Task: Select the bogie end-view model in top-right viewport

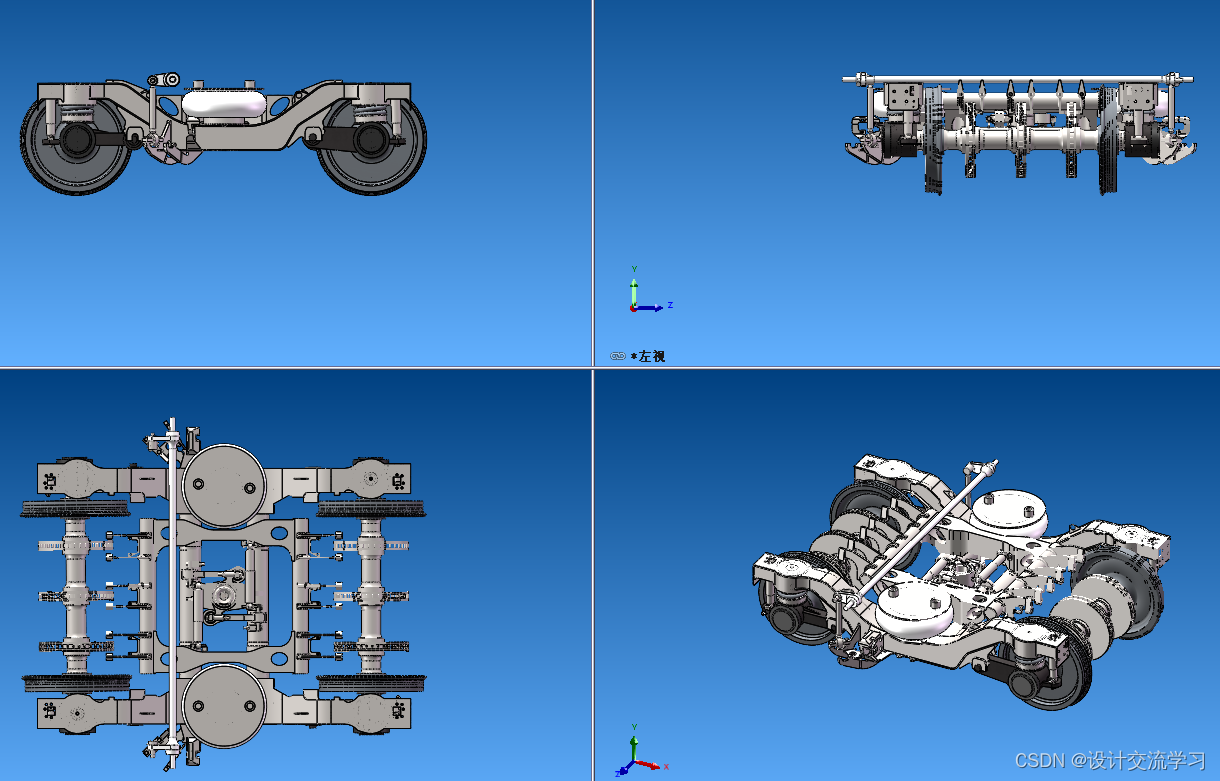Action: pyautogui.click(x=1018, y=133)
